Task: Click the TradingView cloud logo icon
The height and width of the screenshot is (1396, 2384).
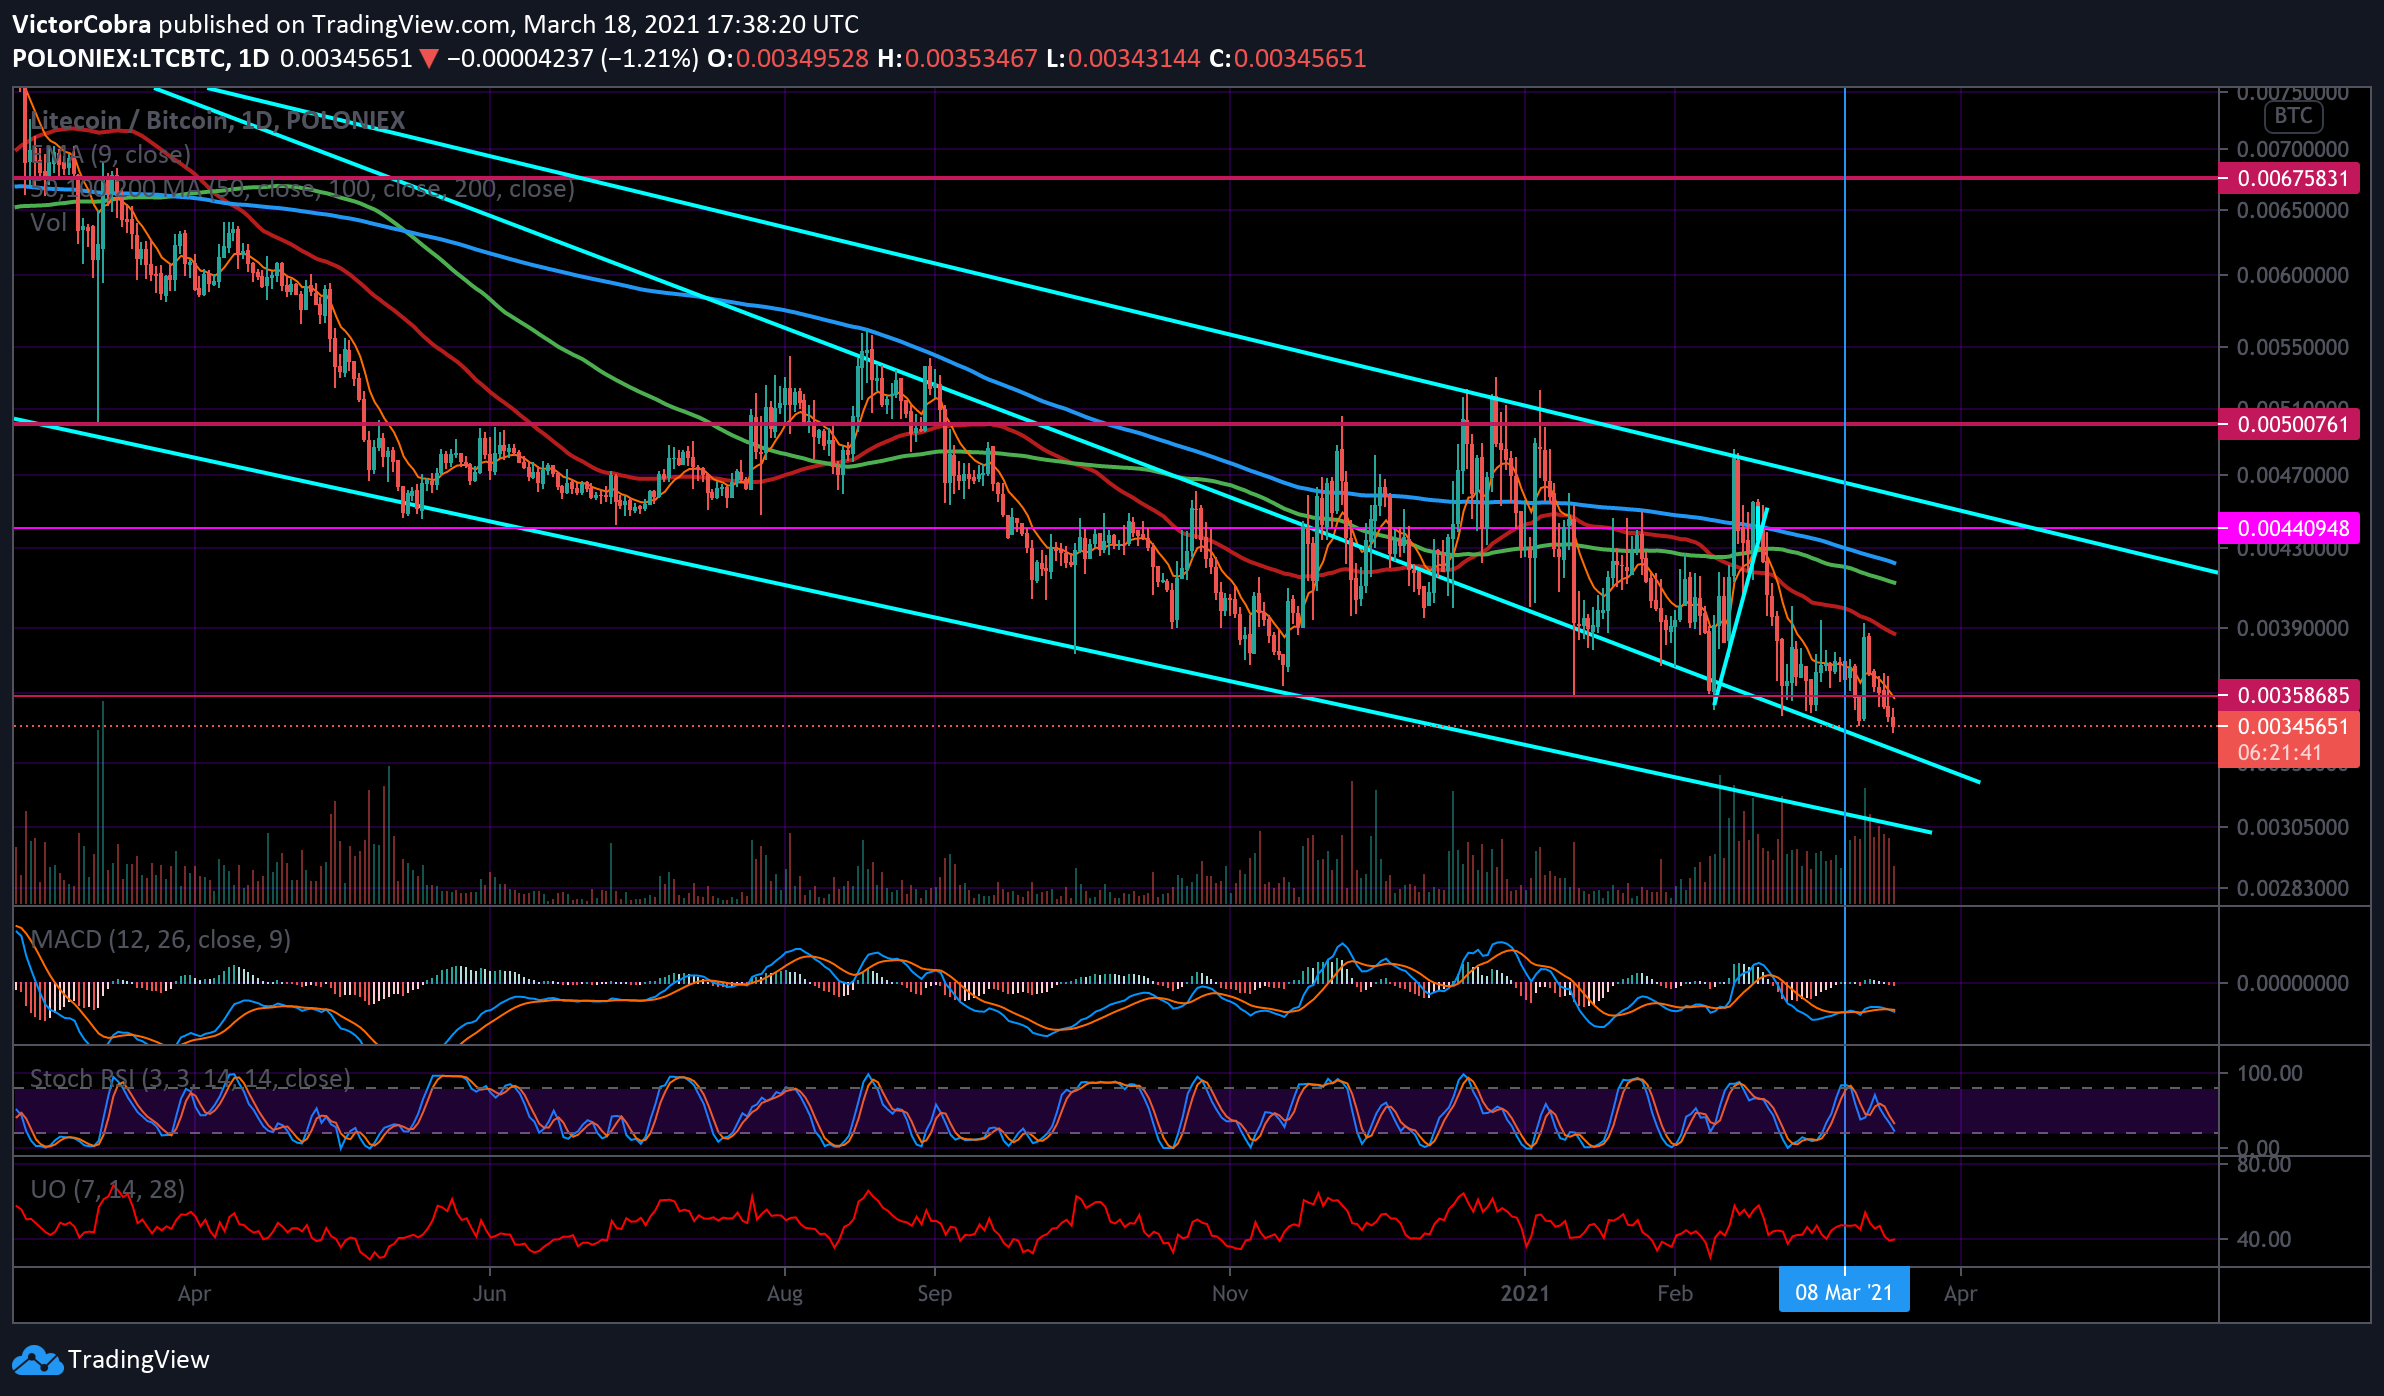Action: 37,1360
